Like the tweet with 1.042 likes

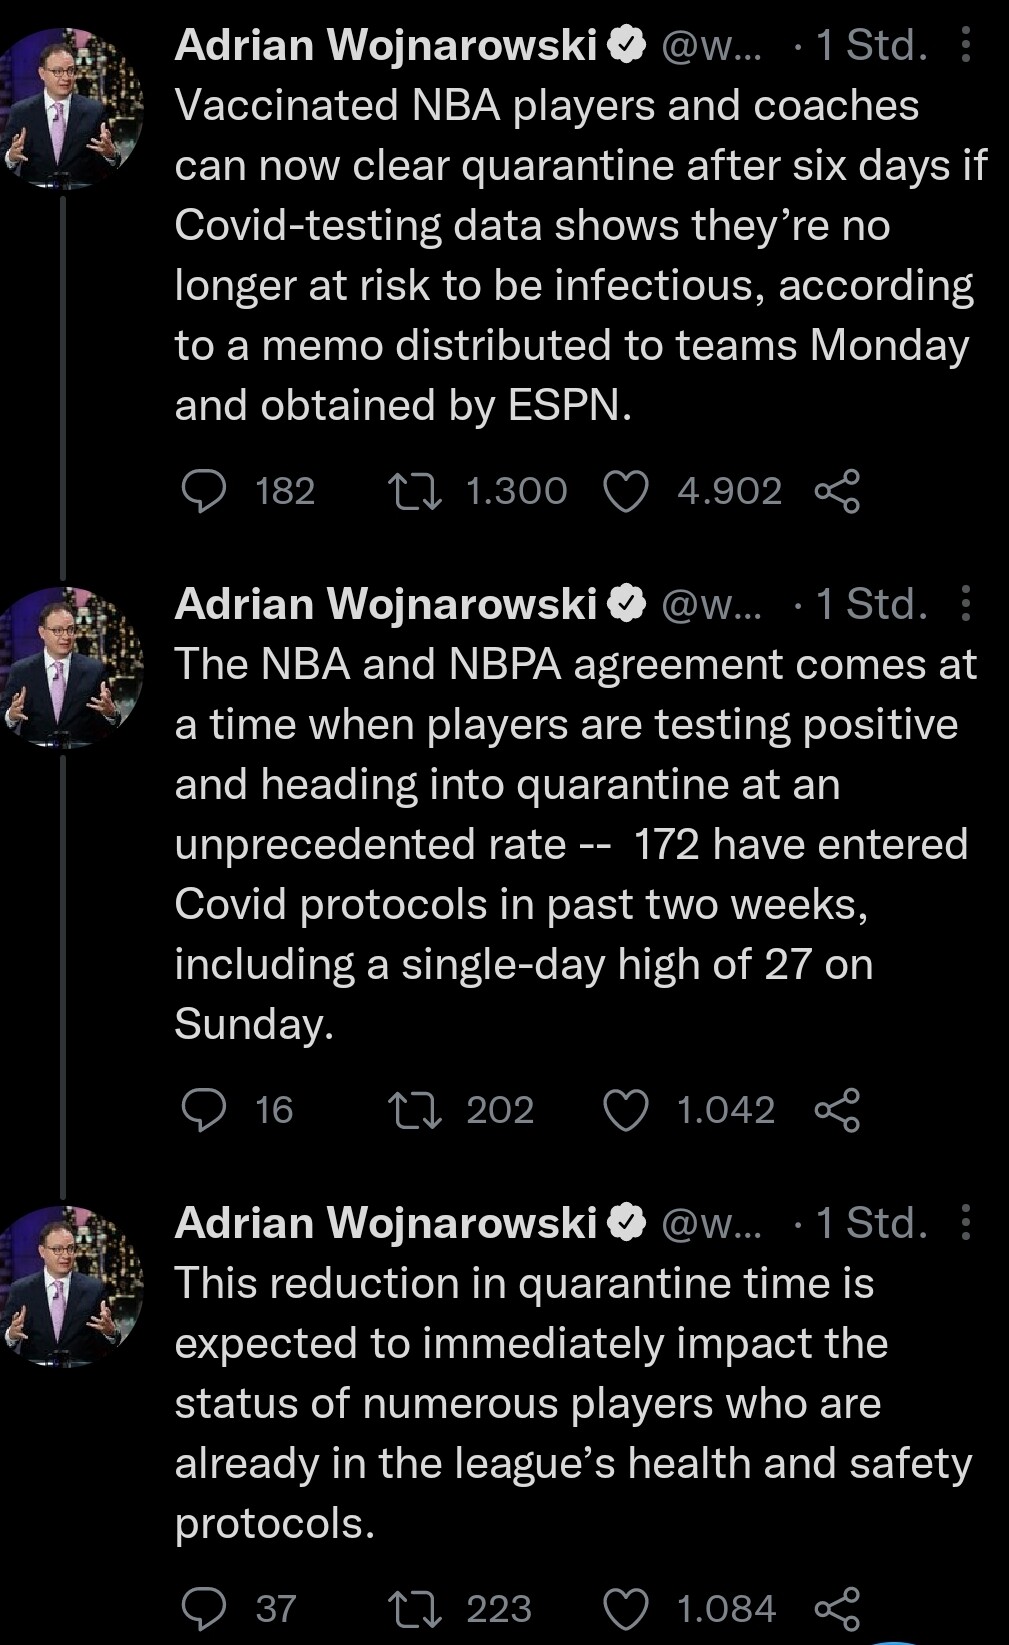point(627,1110)
